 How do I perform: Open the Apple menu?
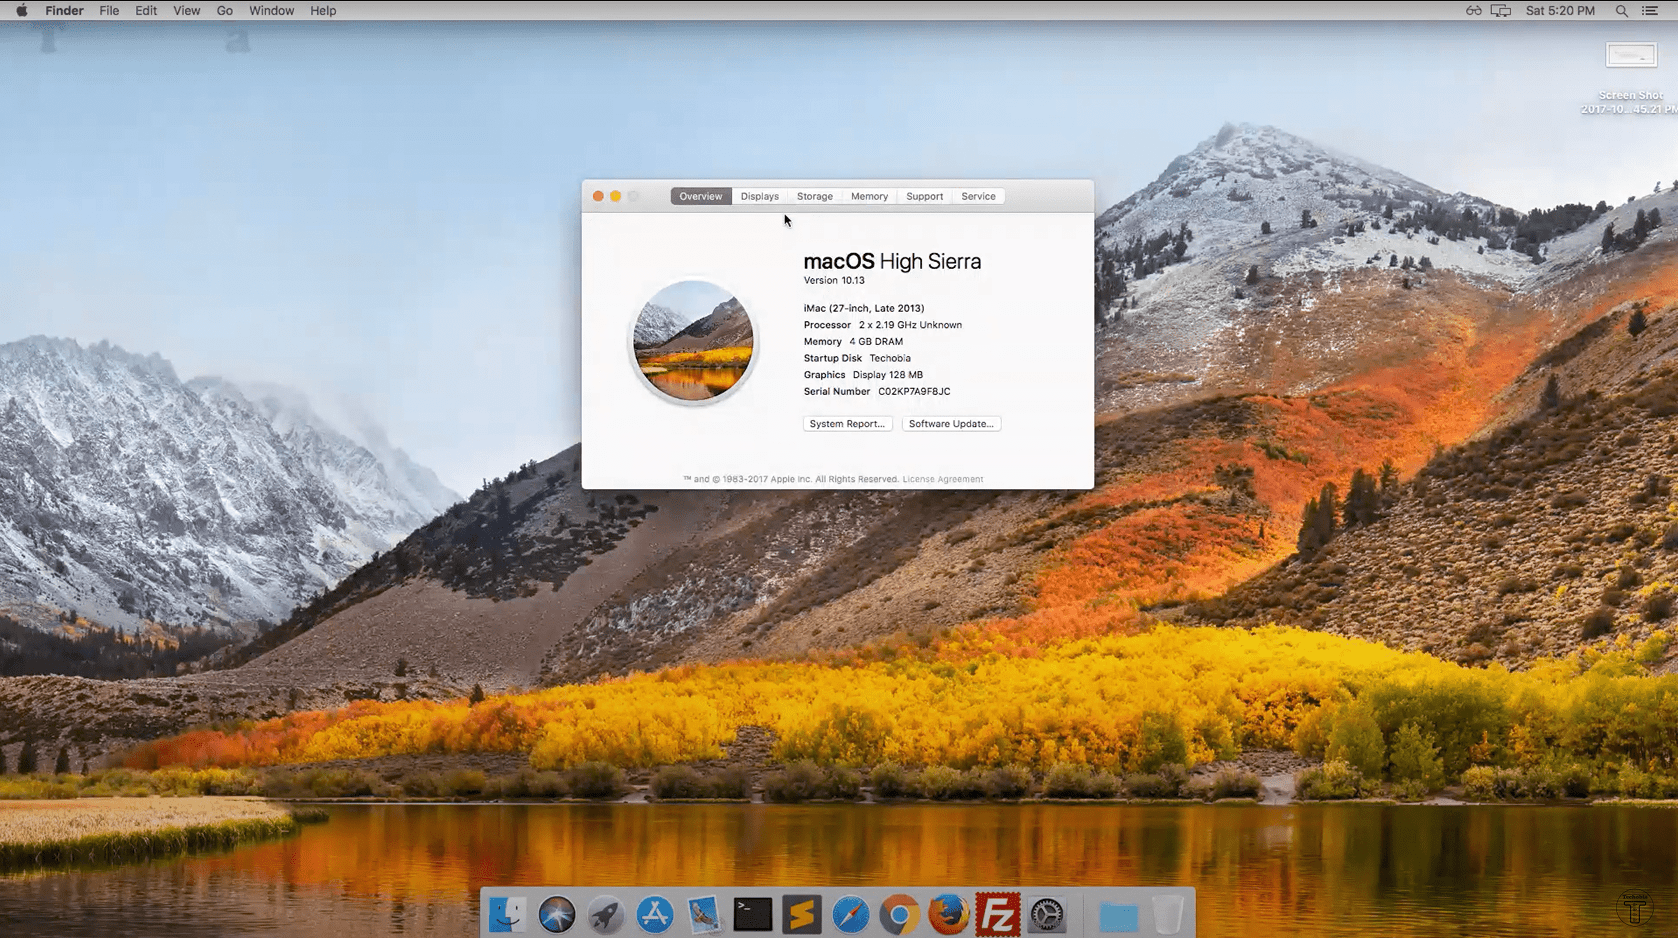(21, 11)
